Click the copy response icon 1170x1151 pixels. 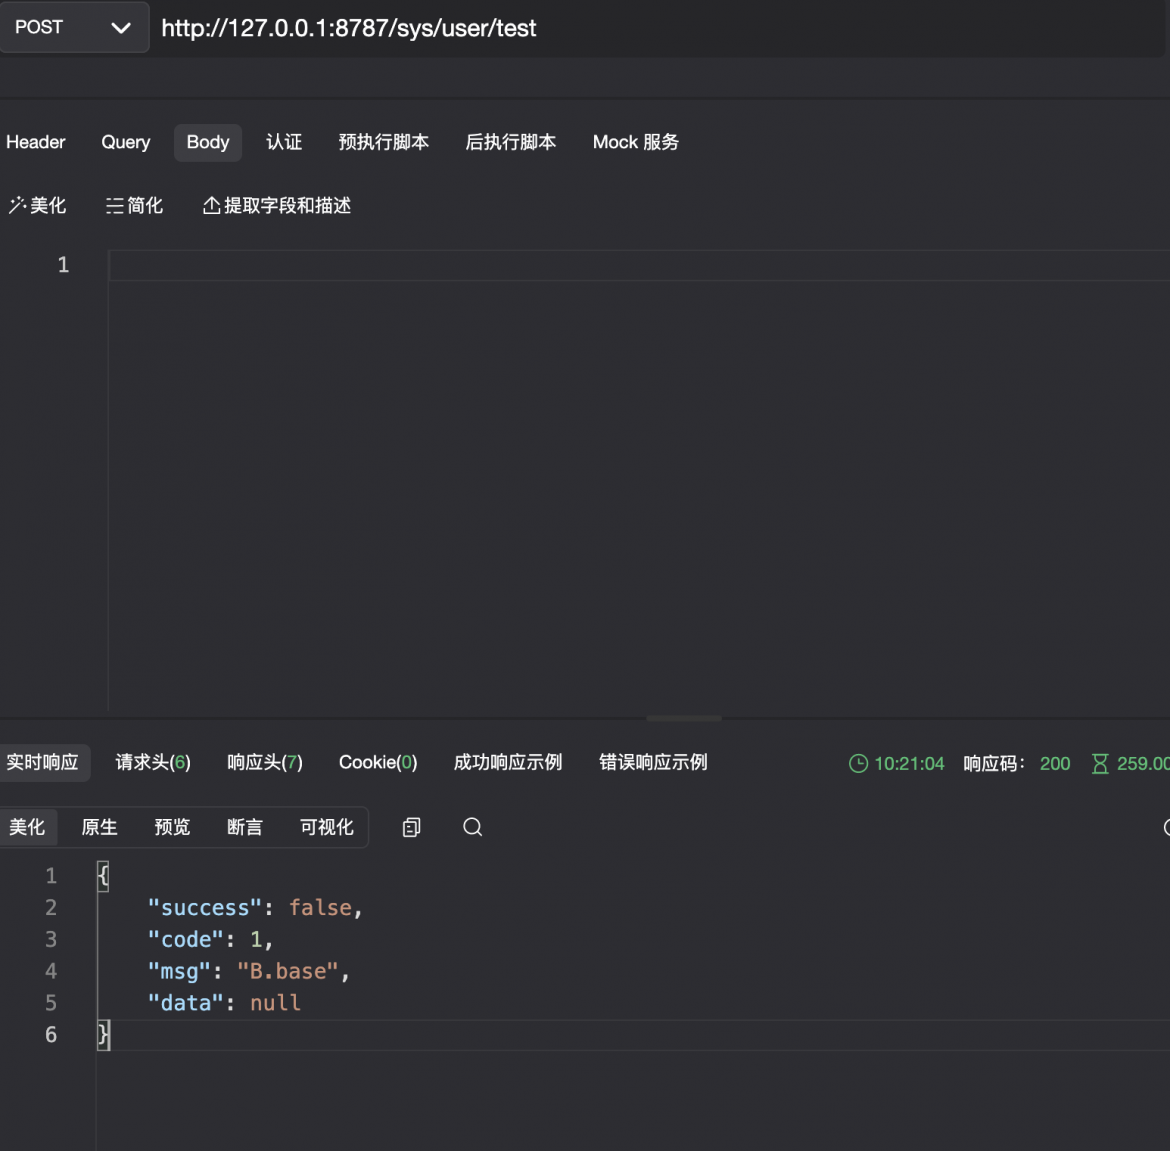click(411, 827)
